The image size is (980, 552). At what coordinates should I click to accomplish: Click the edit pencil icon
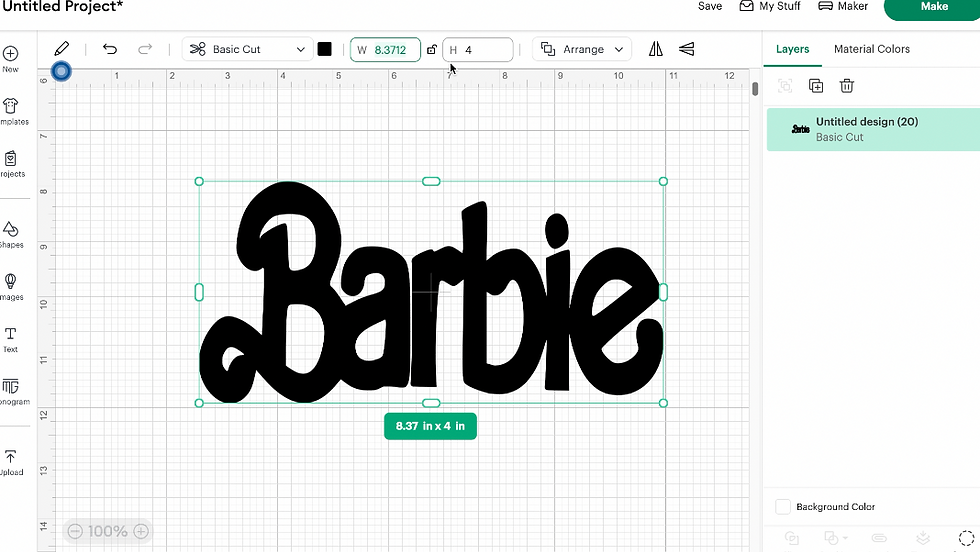coord(61,49)
